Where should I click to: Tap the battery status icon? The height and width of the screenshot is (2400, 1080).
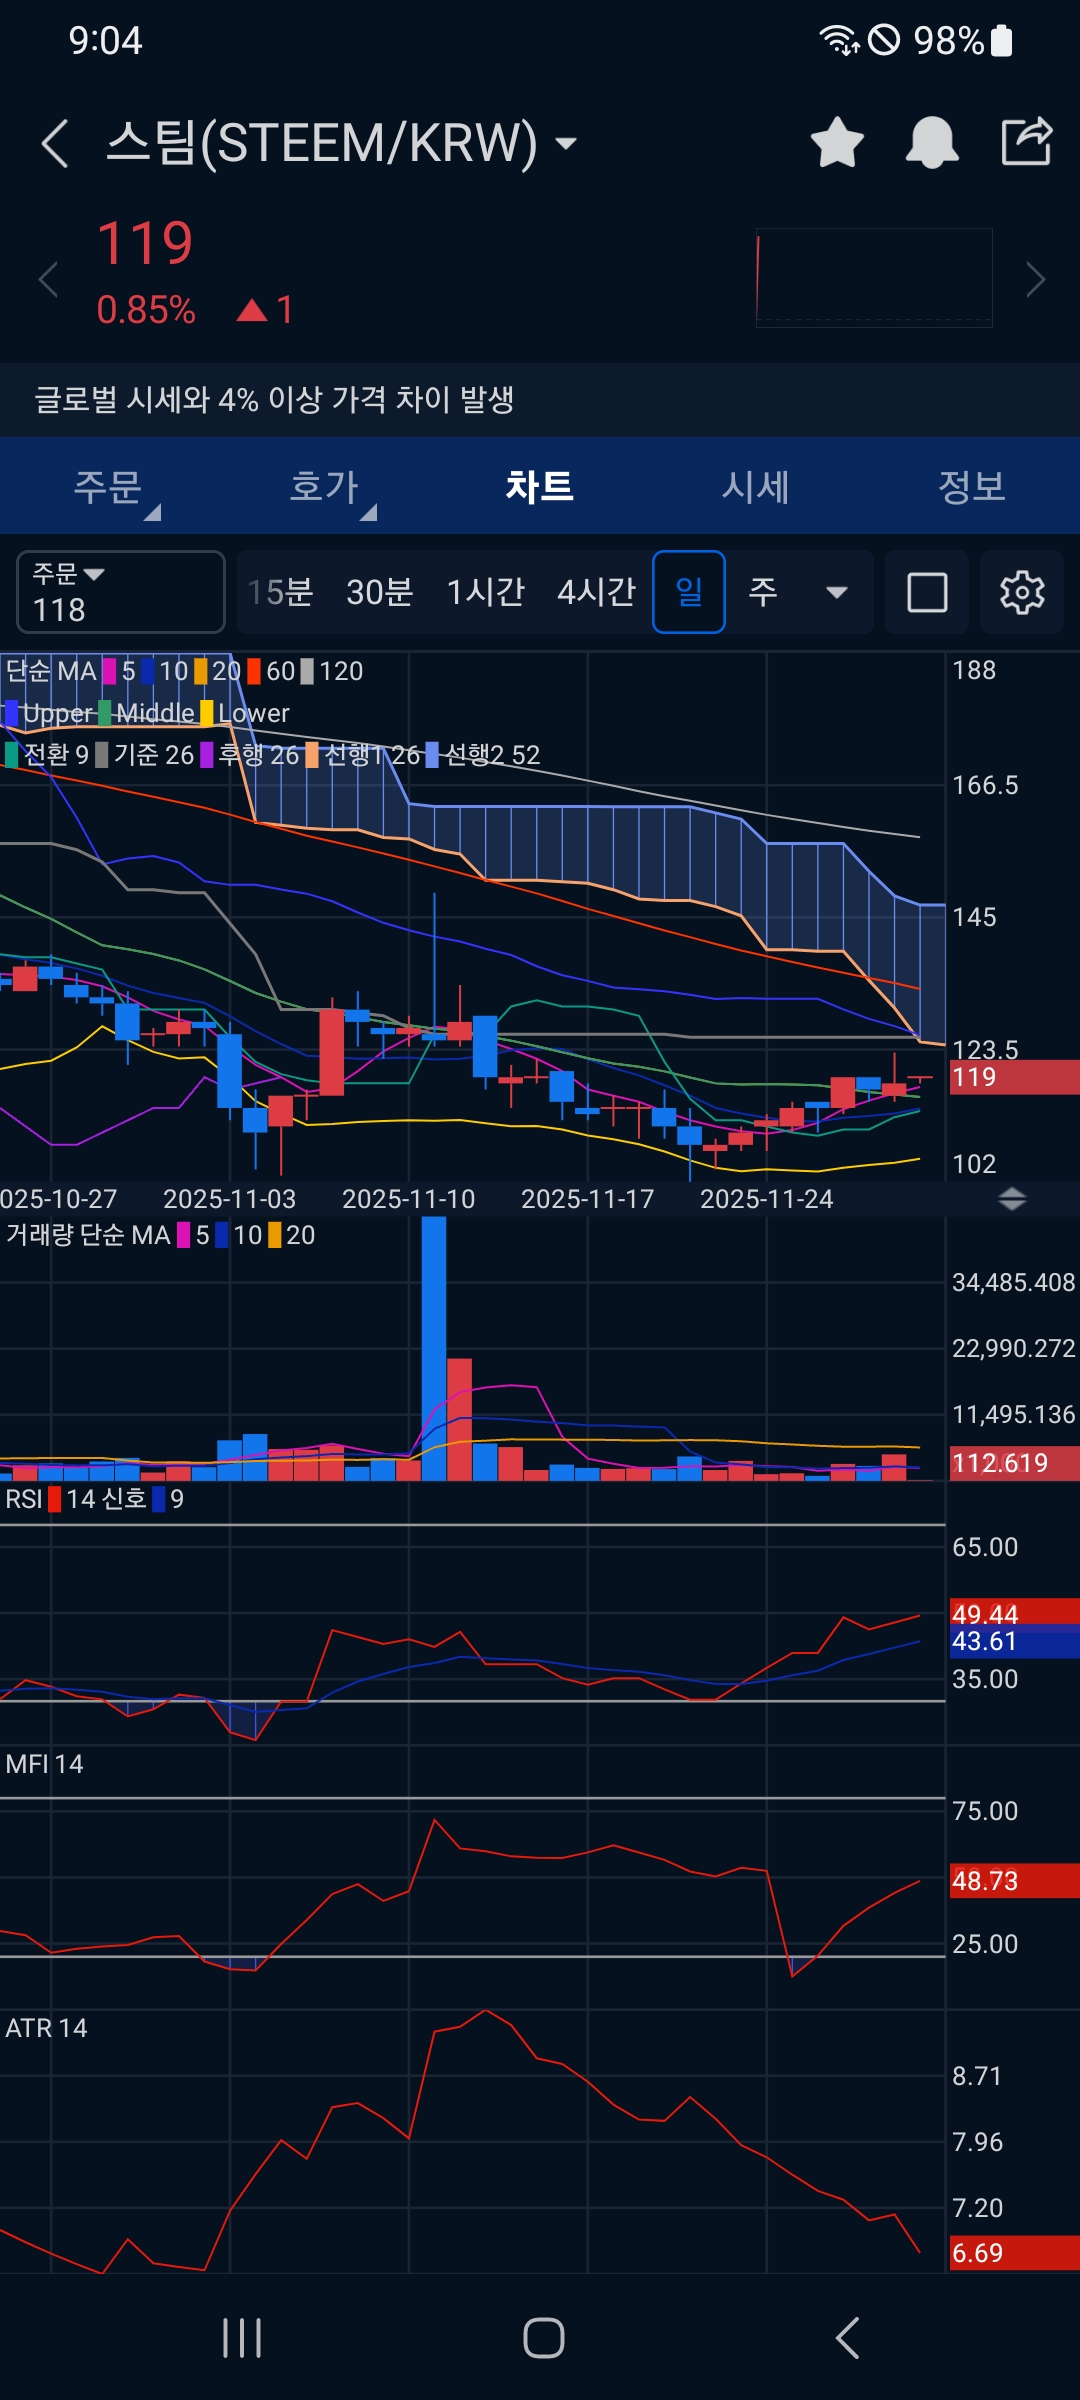point(1002,40)
